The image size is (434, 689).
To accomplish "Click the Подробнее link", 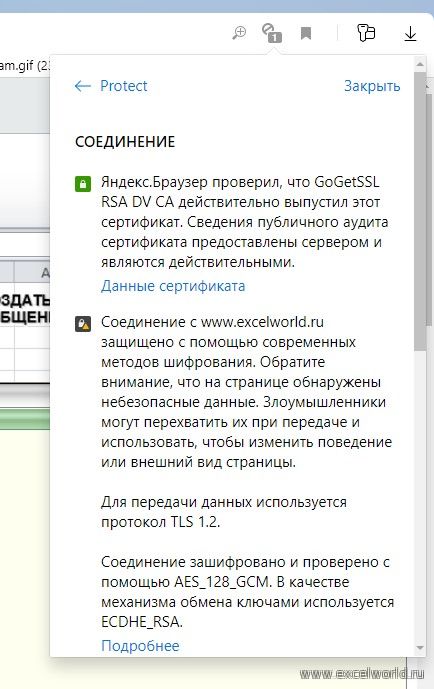I will (x=140, y=646).
